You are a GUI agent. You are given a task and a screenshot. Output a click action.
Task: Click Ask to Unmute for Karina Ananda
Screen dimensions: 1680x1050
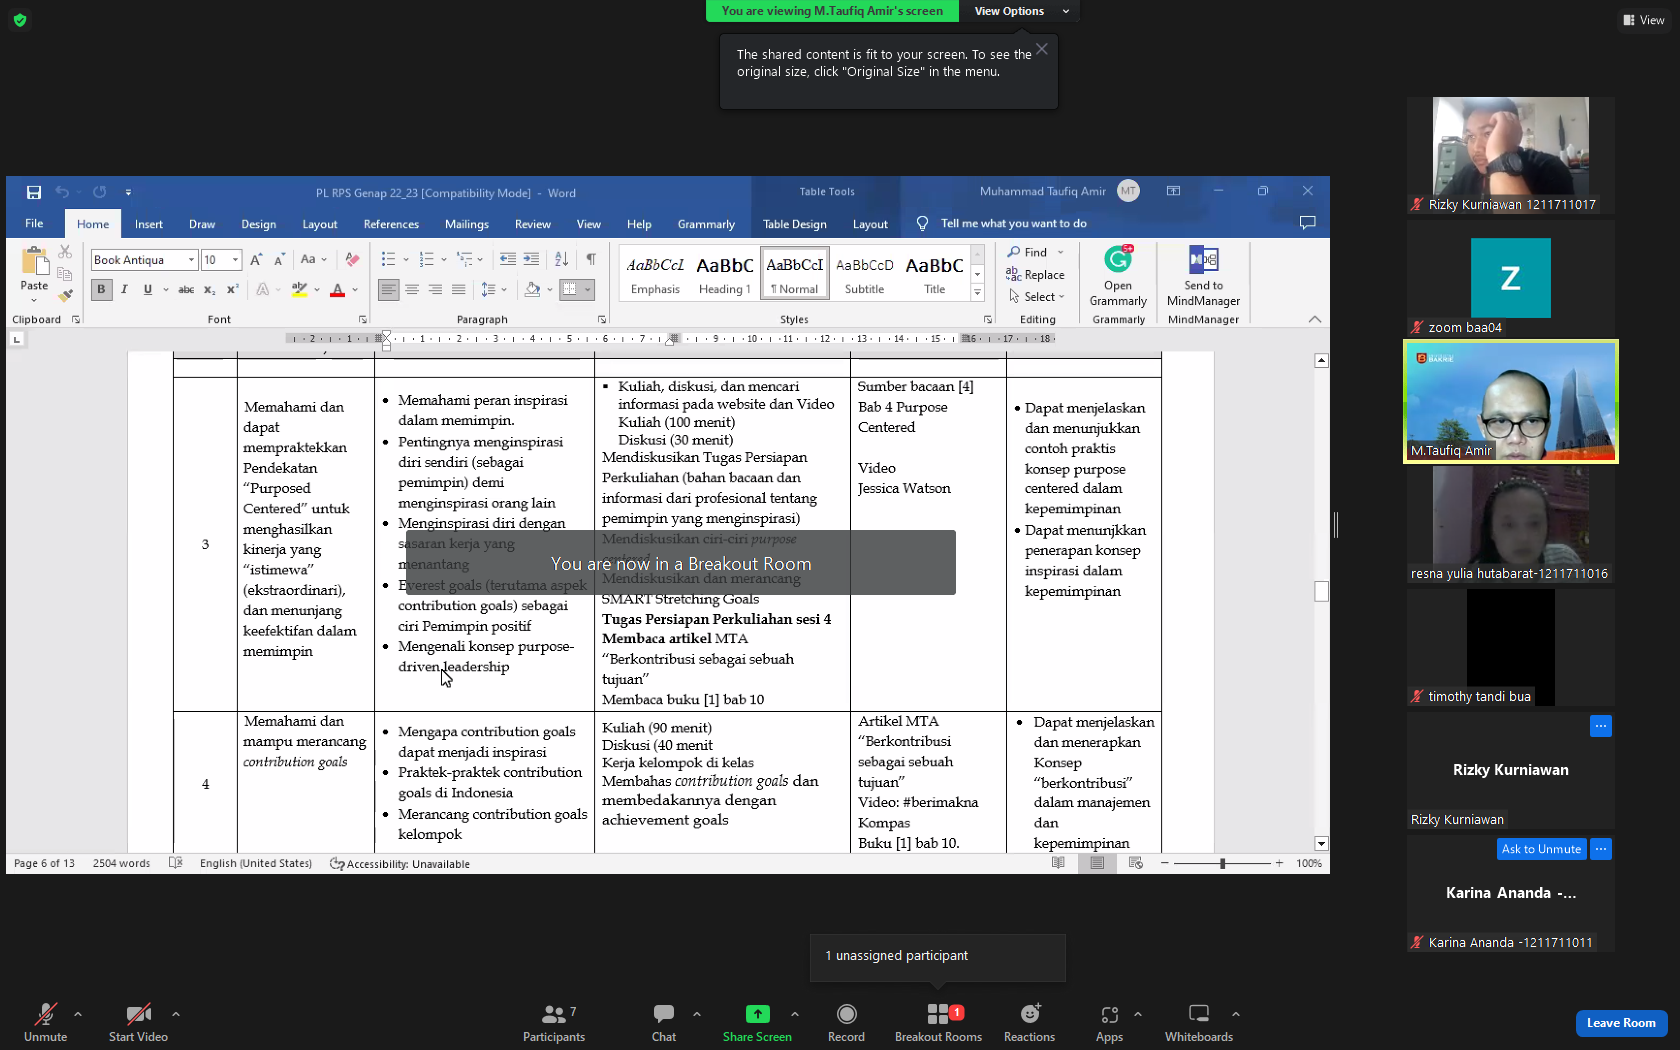pyautogui.click(x=1541, y=849)
